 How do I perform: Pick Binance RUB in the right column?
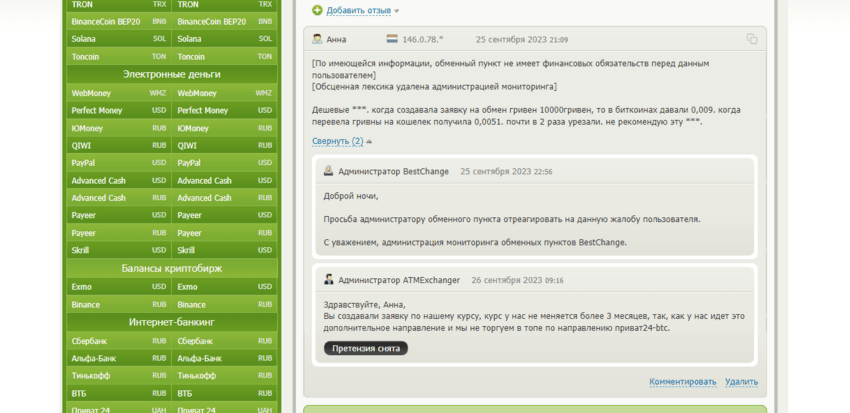(x=224, y=304)
